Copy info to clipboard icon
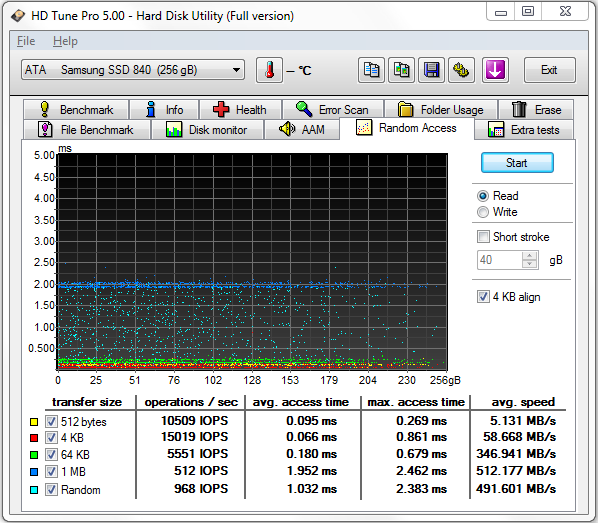The width and height of the screenshot is (598, 523). (371, 70)
